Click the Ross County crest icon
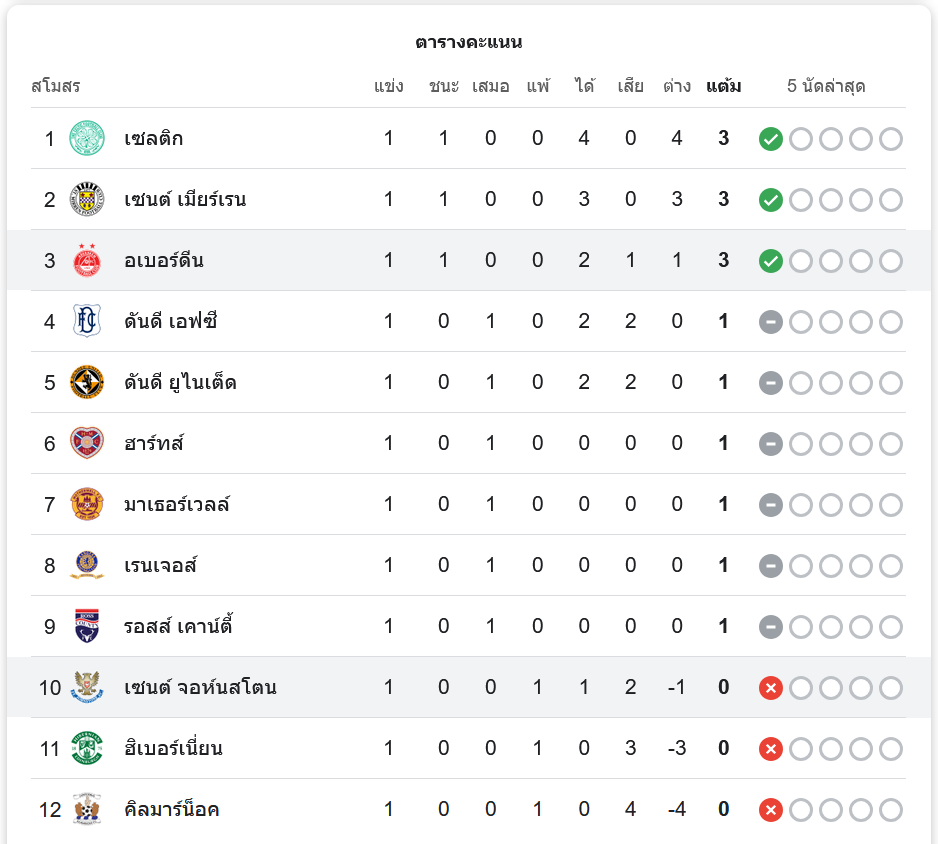This screenshot has height=844, width=938. click(x=87, y=626)
